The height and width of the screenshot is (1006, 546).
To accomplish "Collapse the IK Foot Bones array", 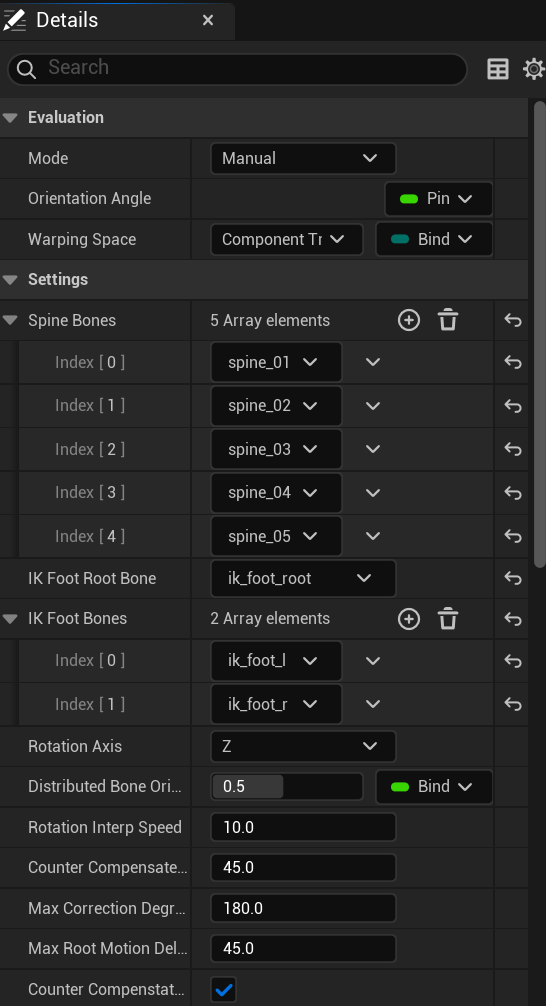I will click(x=10, y=618).
